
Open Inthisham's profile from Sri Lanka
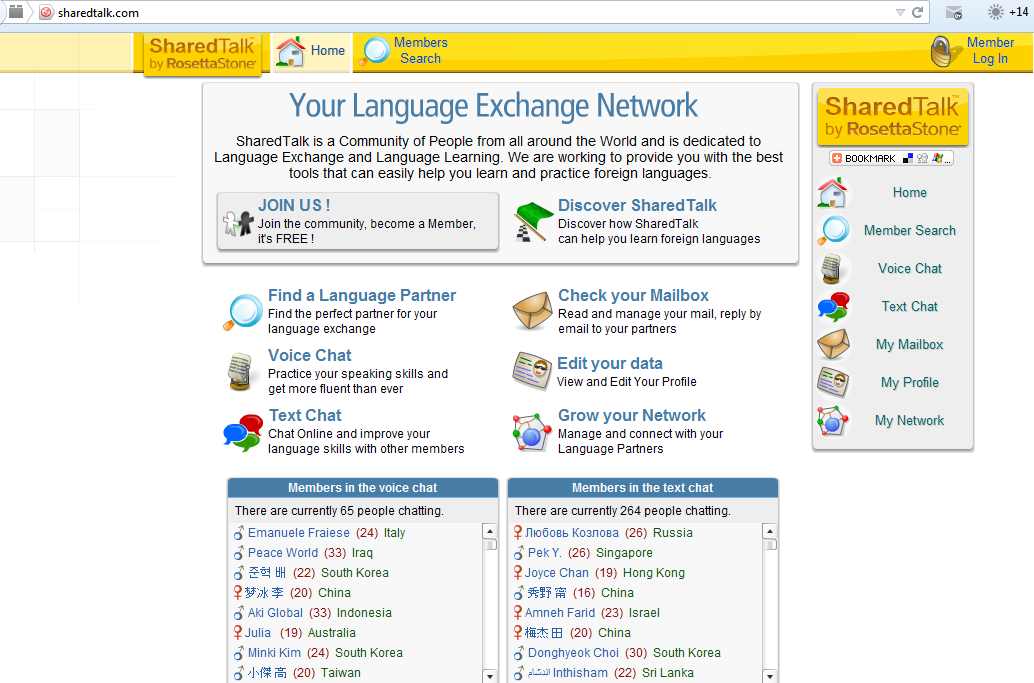[x=568, y=672]
